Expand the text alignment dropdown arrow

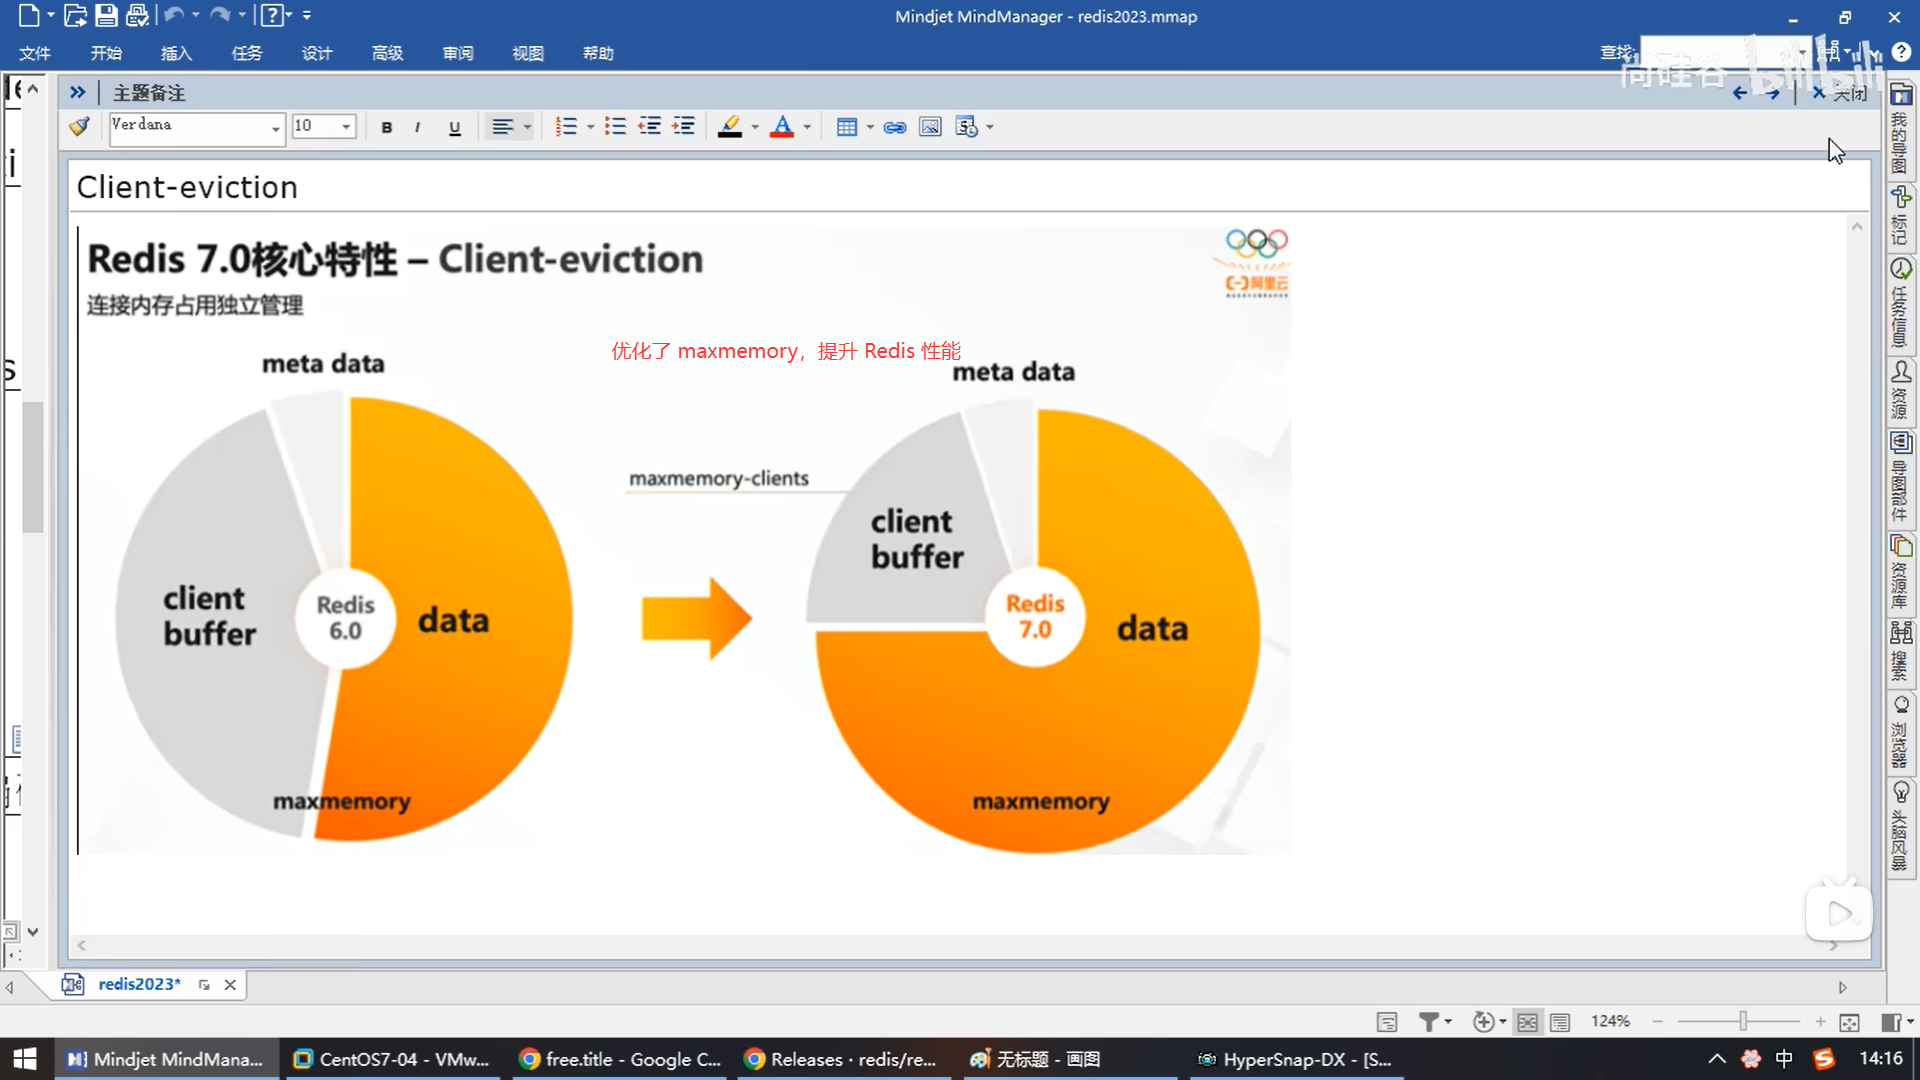(x=527, y=127)
